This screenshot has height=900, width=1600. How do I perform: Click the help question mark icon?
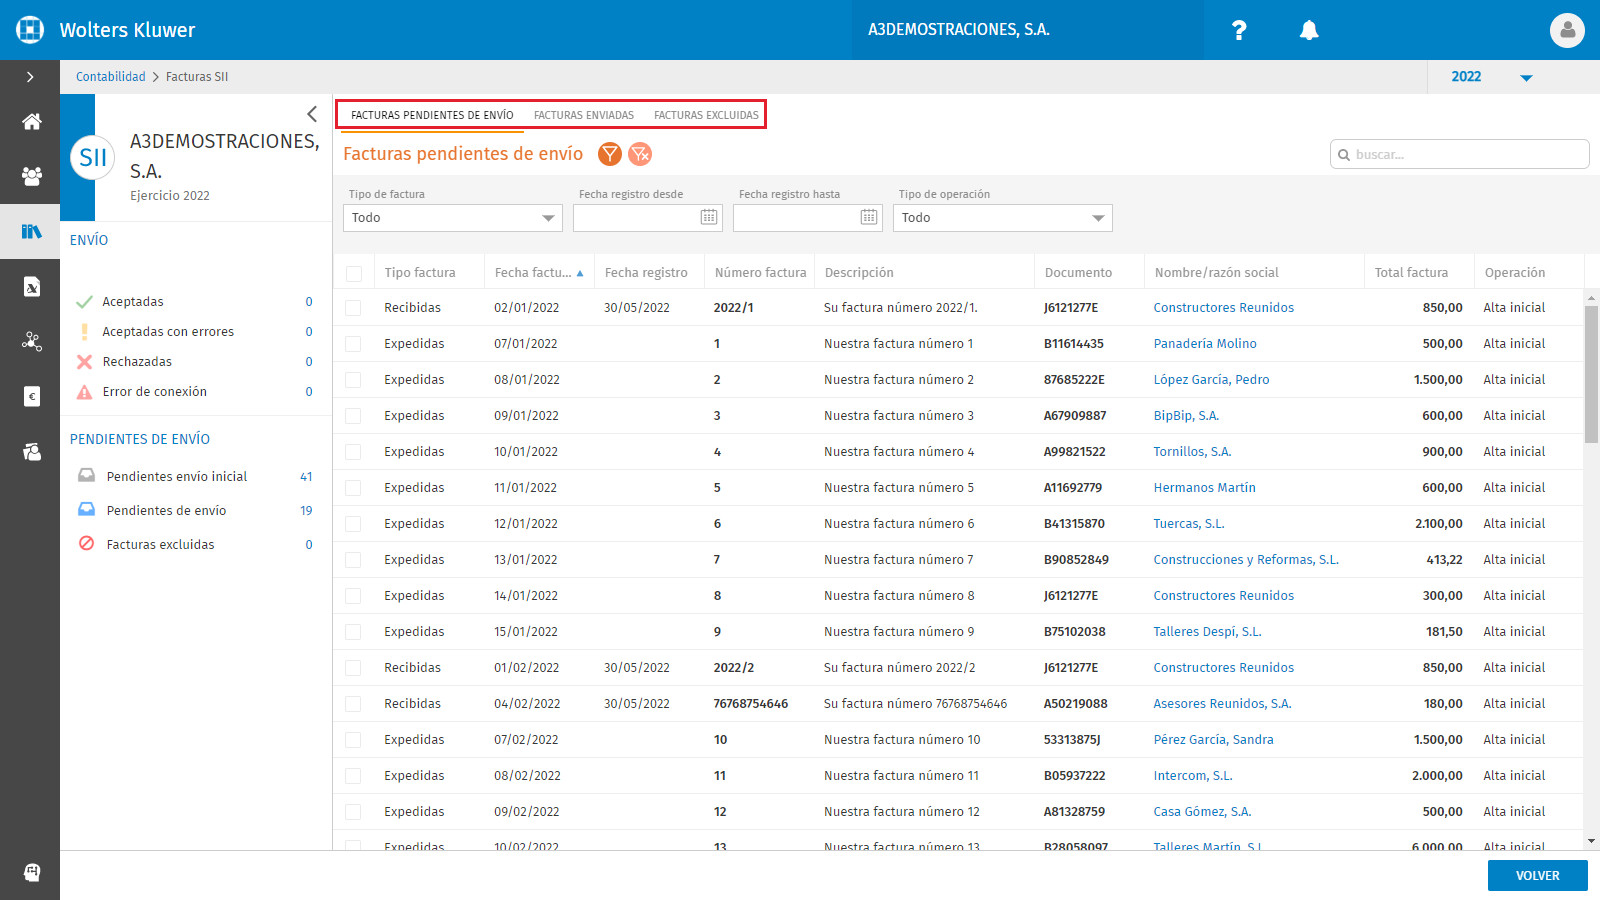click(1239, 30)
